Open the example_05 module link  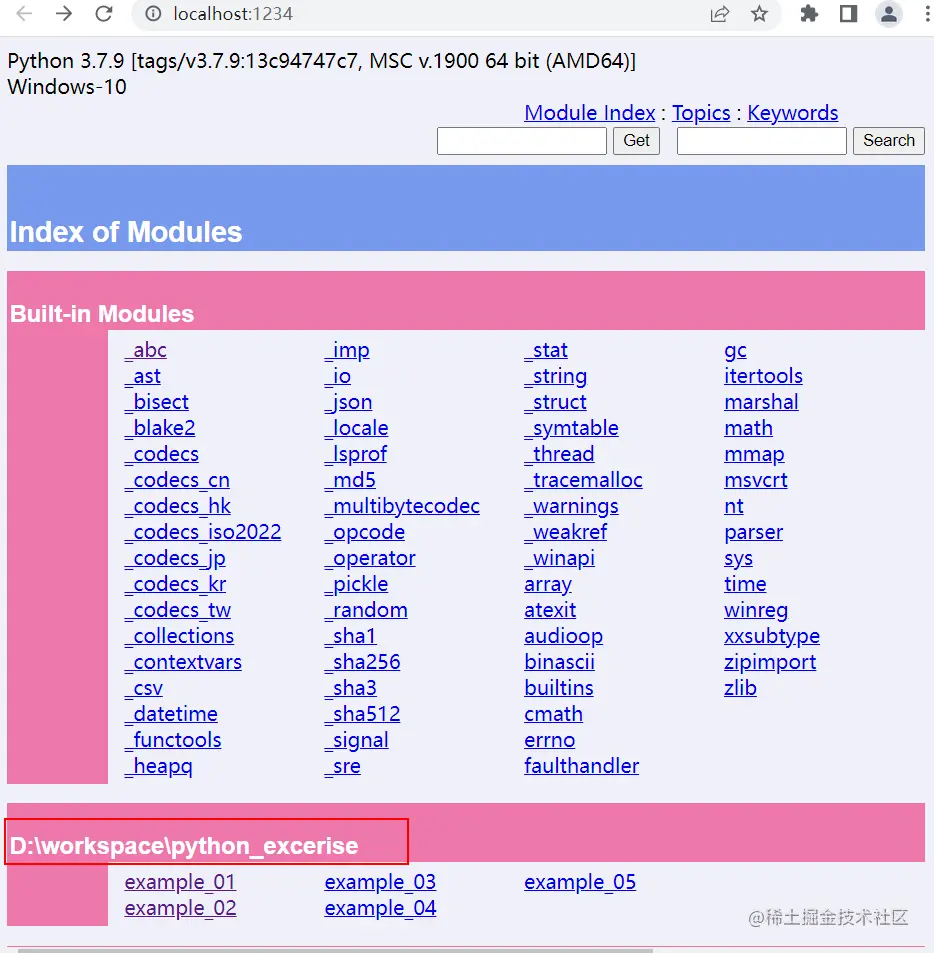580,882
